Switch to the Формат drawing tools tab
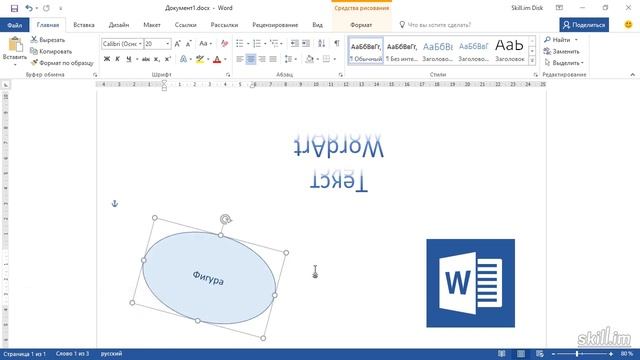Screen dimensions: 640x360 [361, 25]
